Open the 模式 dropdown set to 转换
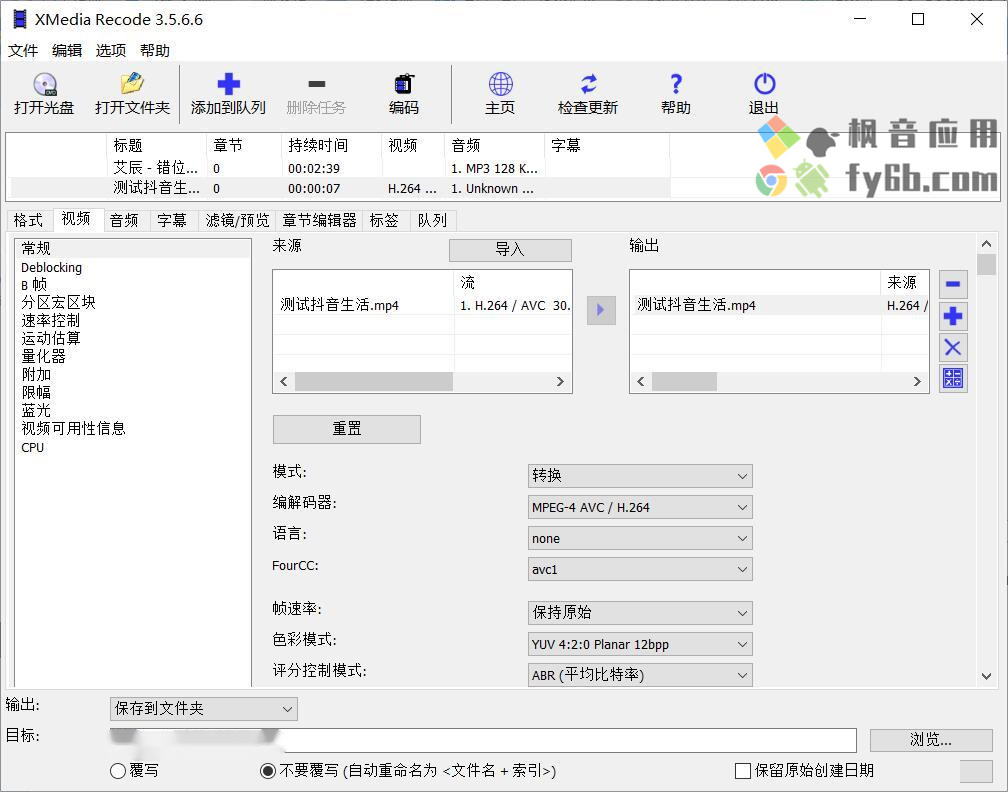 [640, 476]
